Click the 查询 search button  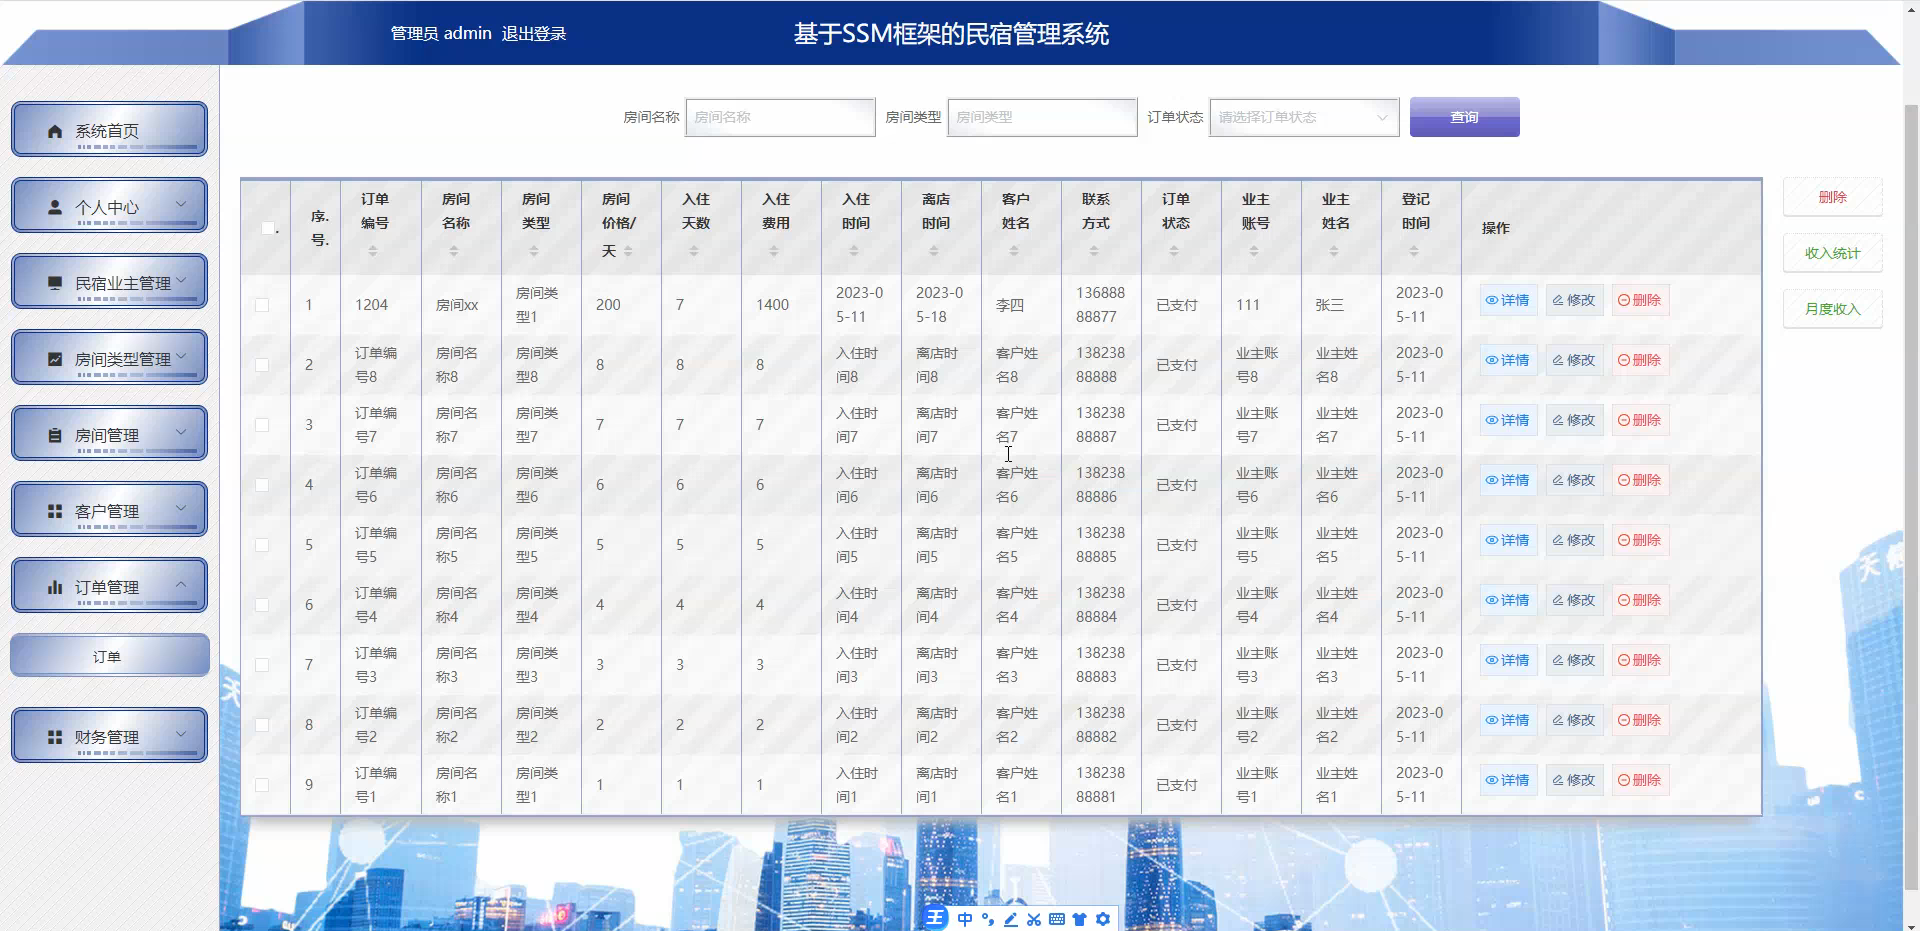(1464, 117)
